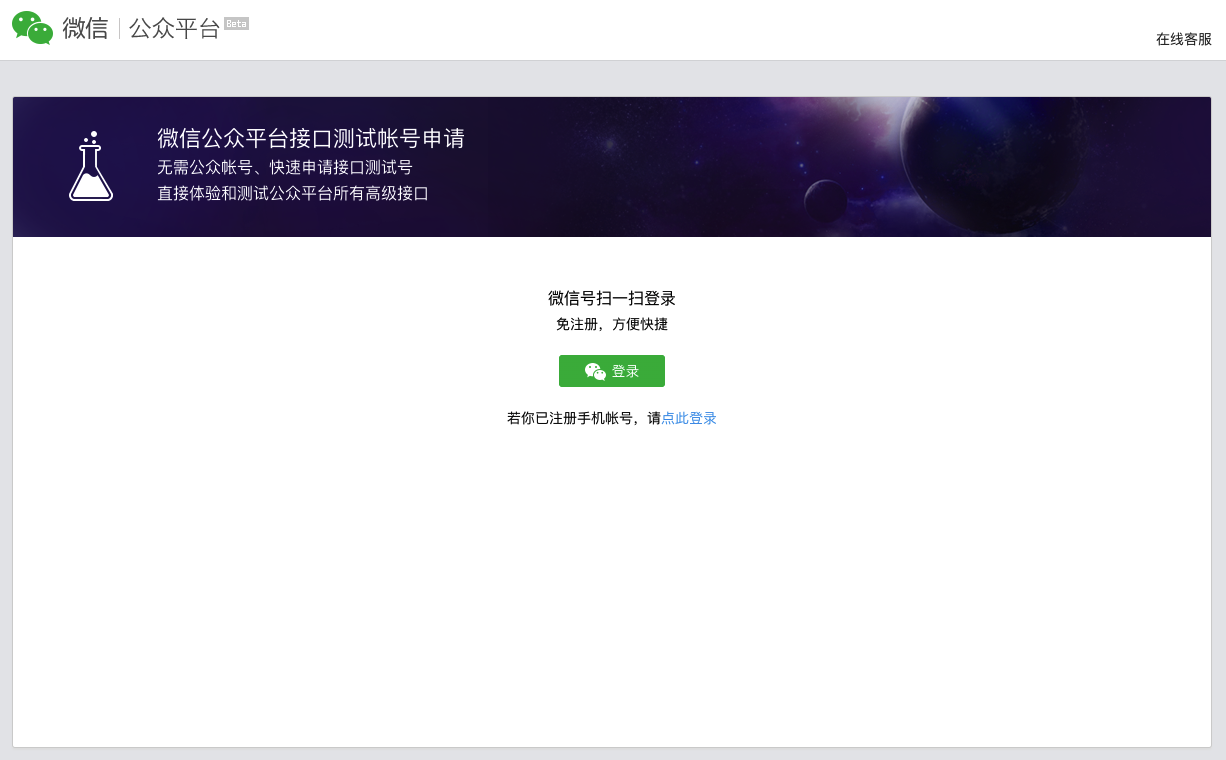Click the 免注册，方便快捷 subtitle
The image size is (1226, 760).
(x=612, y=325)
